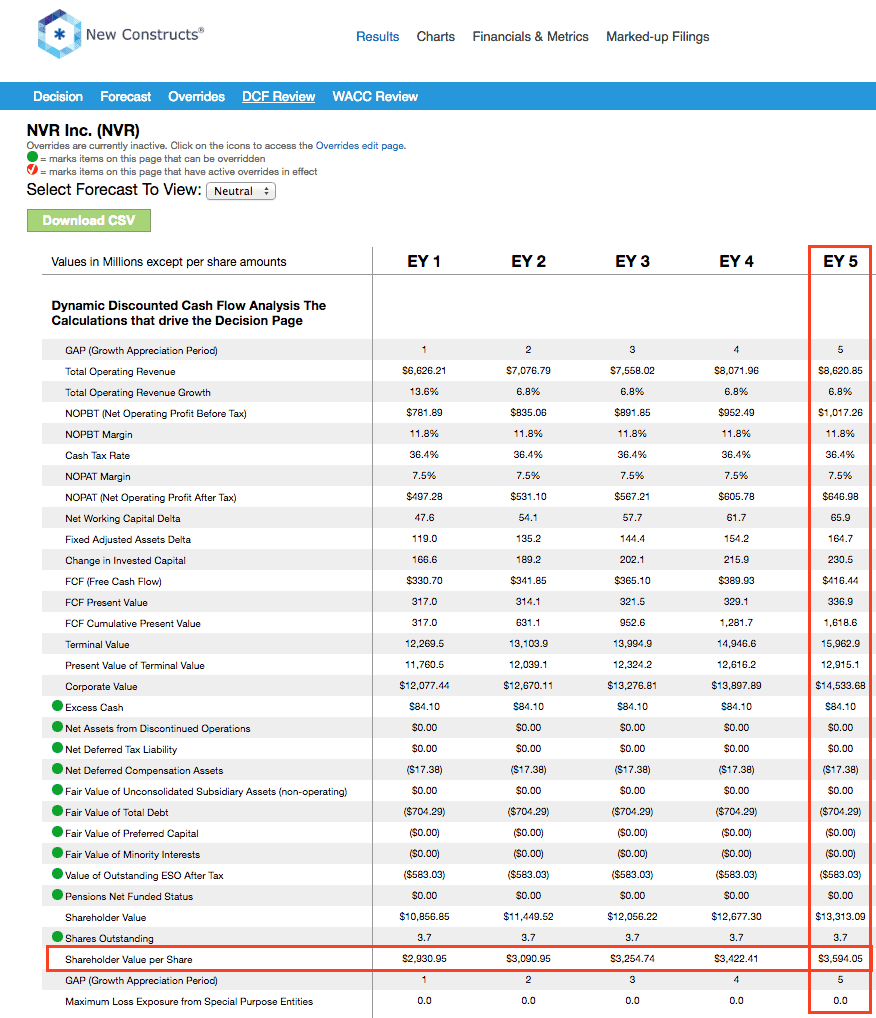Open the Select Forecast To View dropdown

point(241,191)
